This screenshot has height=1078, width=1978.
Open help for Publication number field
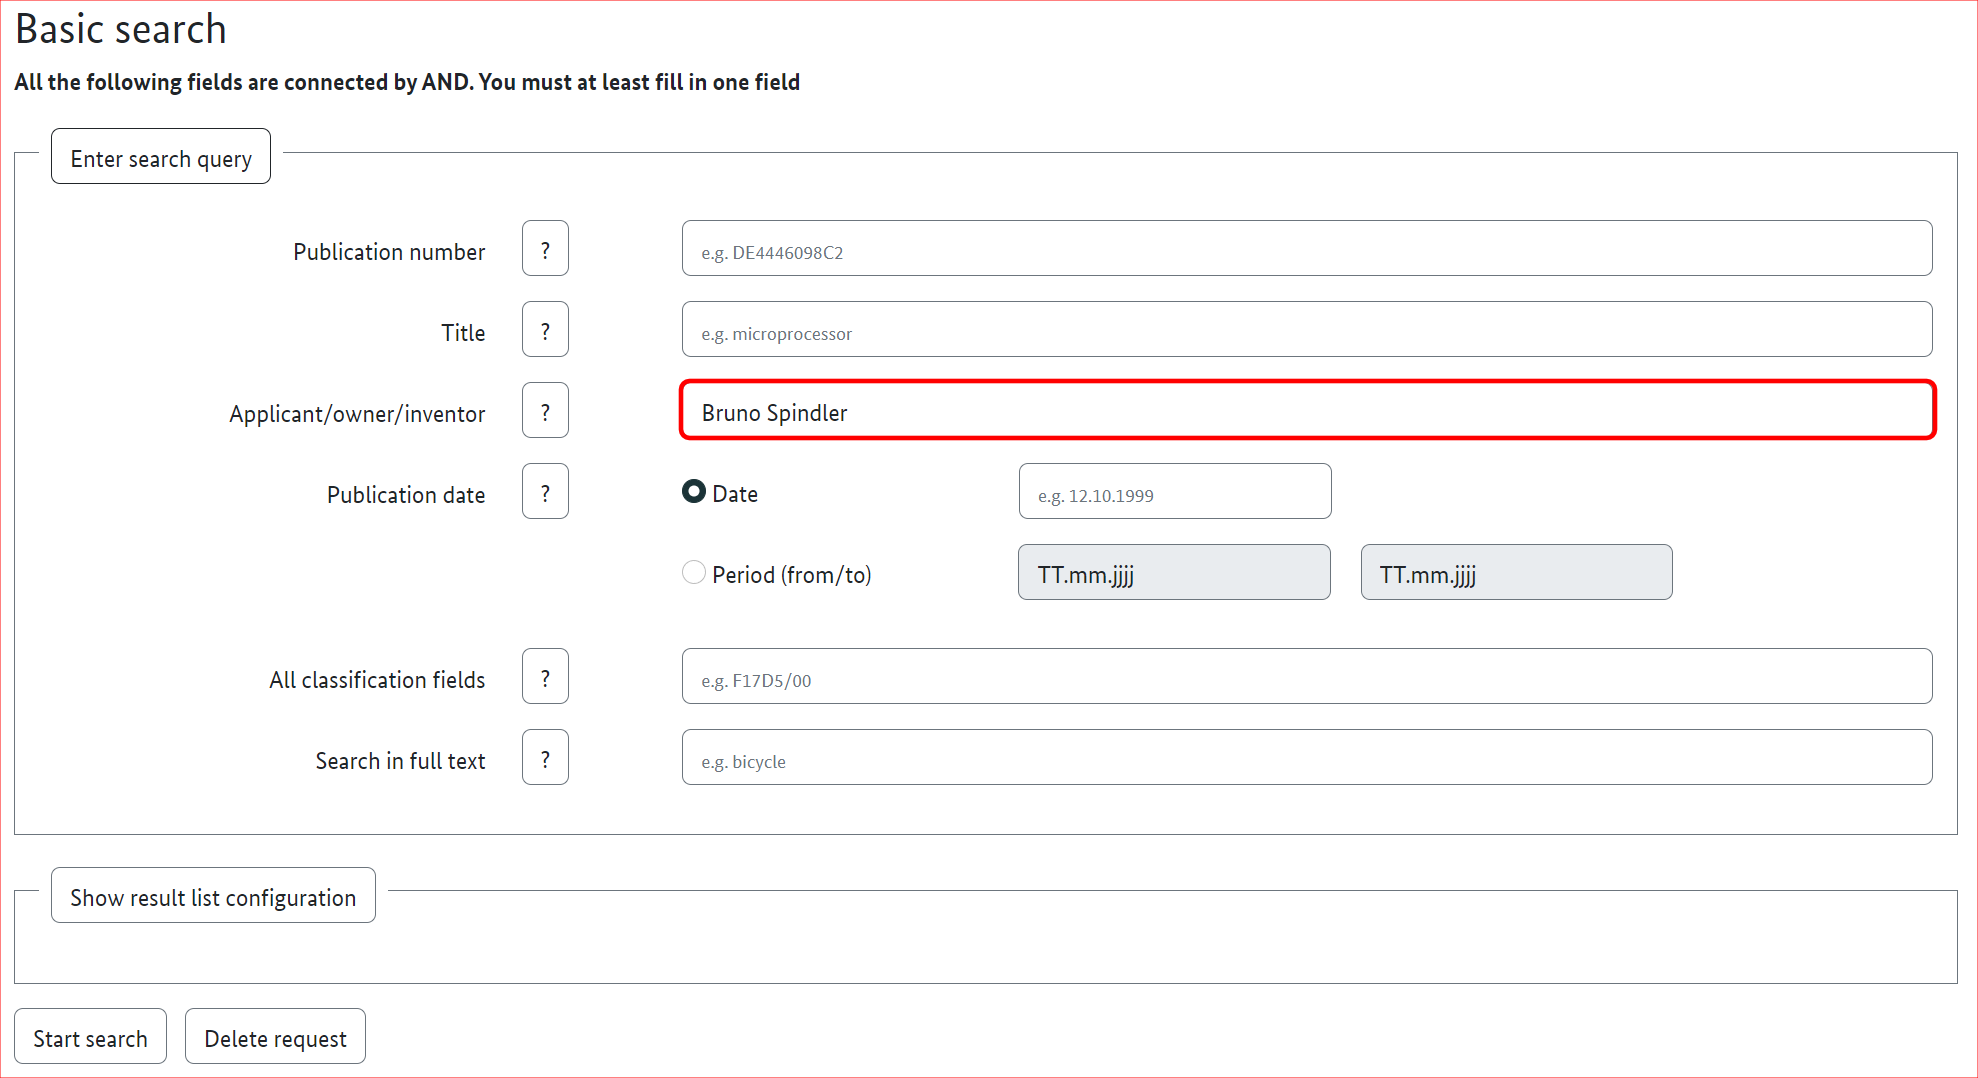click(545, 249)
